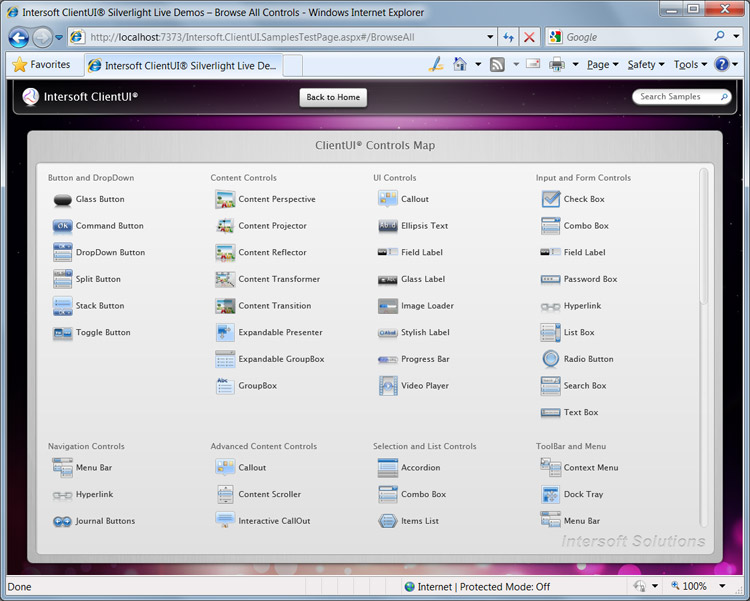Select the Intersoft ClientUI browser tab

click(x=184, y=66)
